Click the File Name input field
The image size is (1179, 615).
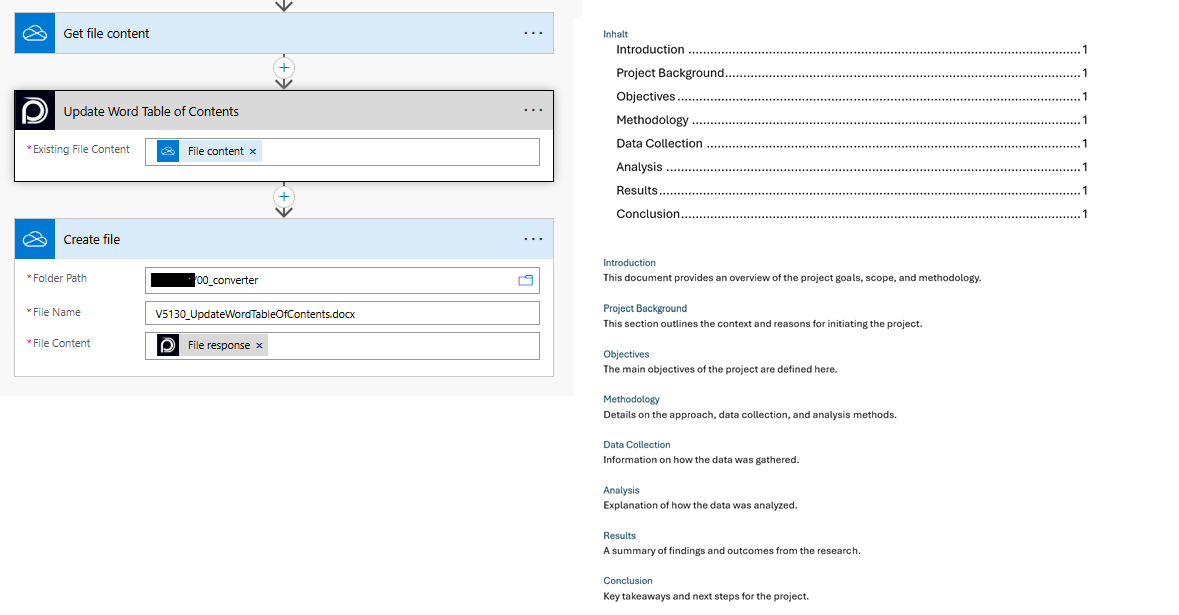[342, 313]
